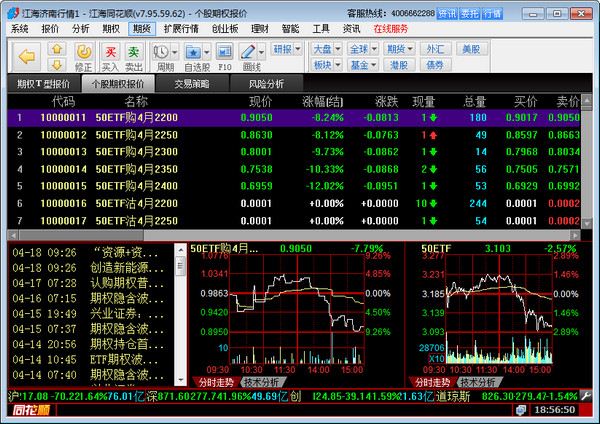
Task: Switch to the 交易策略 tab
Action: coord(192,84)
